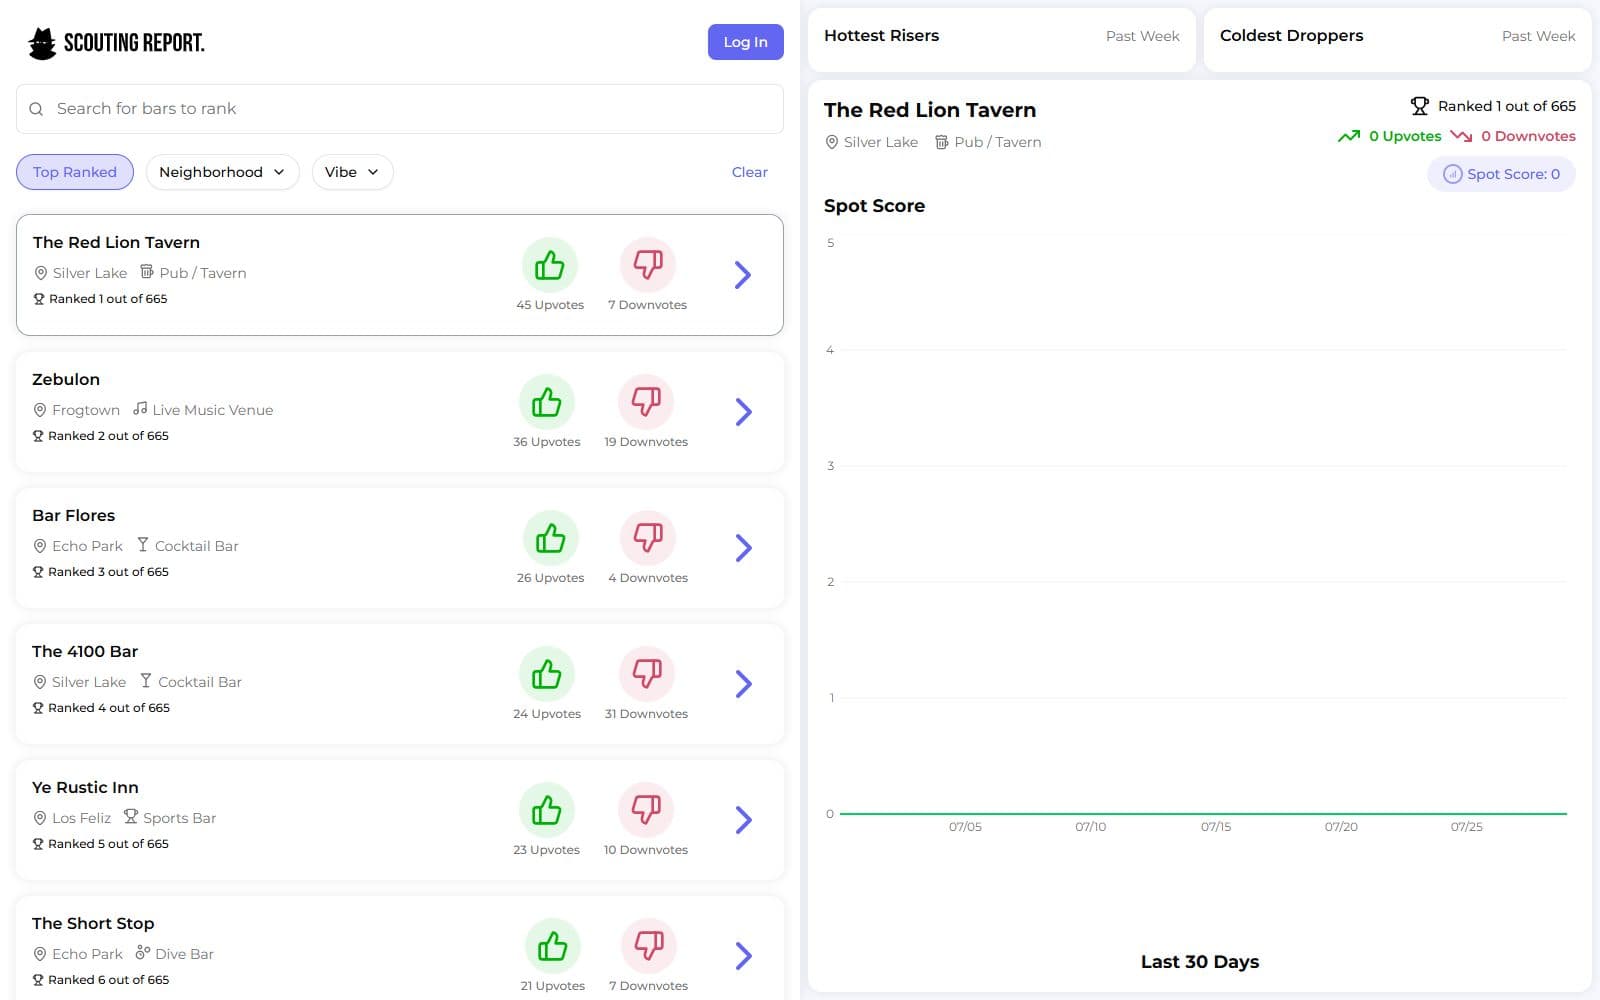Image resolution: width=1600 pixels, height=1000 pixels.
Task: Downvote Zebulon
Action: [646, 402]
